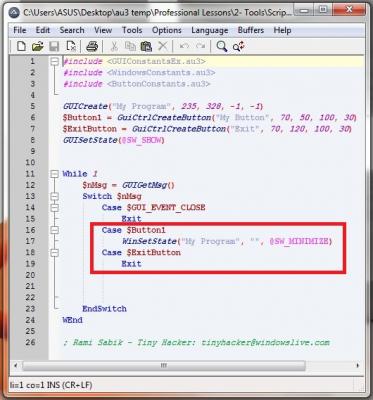This screenshot has width=373, height=400.
Task: Open the Search menu
Action: click(72, 30)
